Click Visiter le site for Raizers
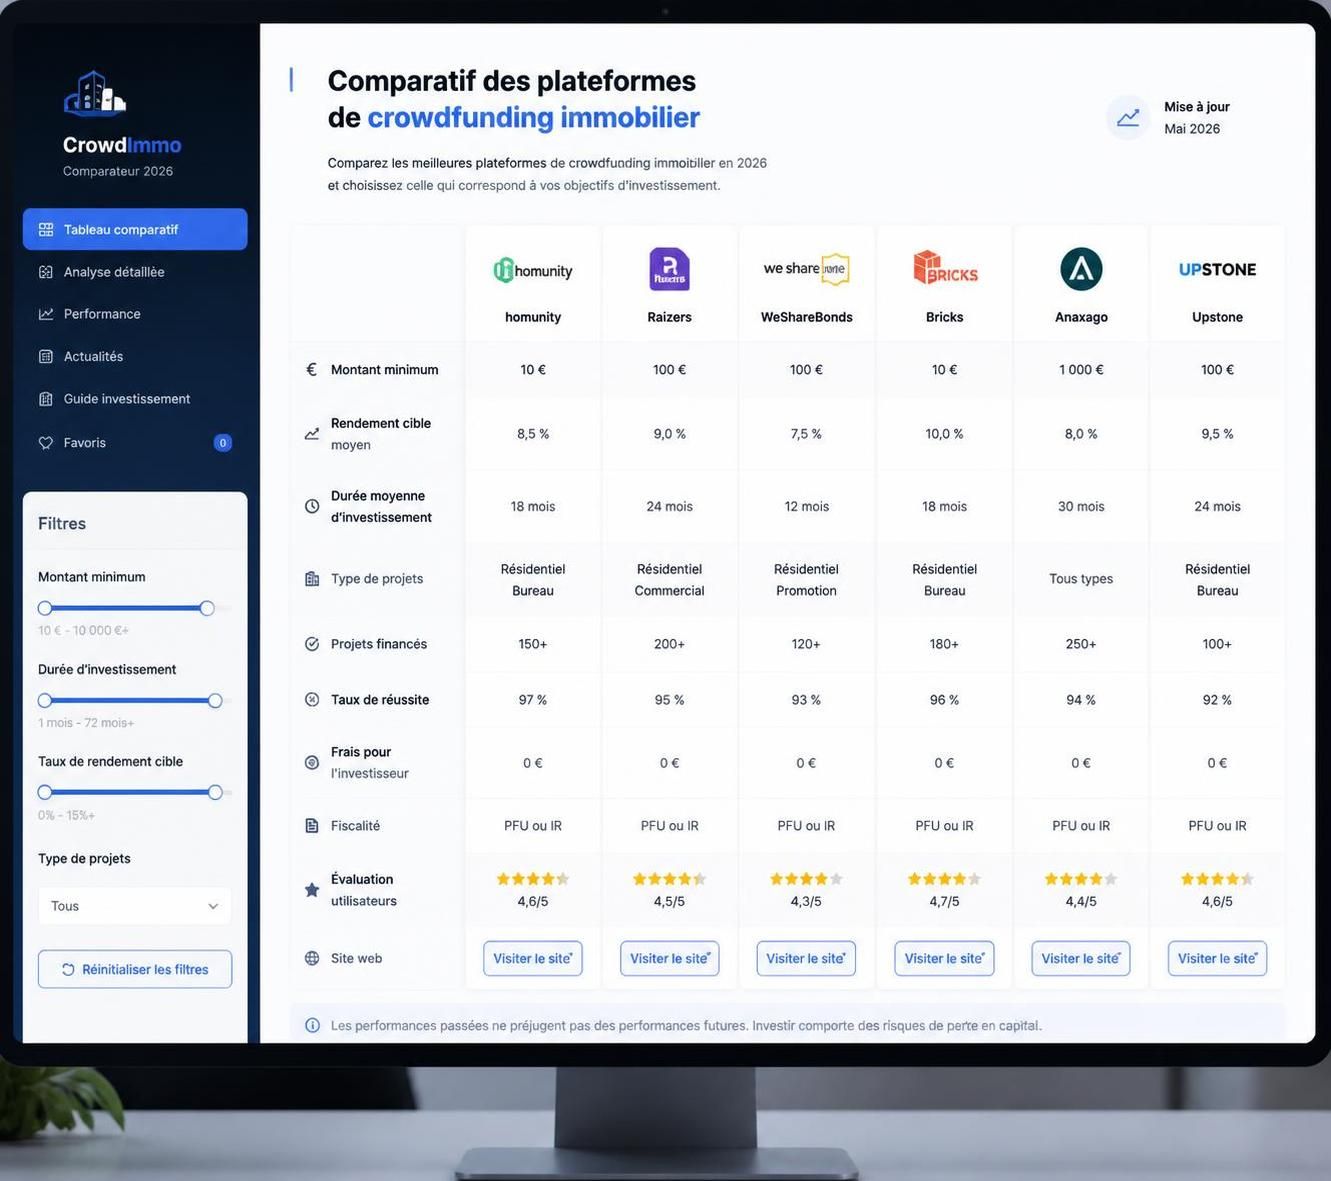The height and width of the screenshot is (1181, 1331). point(670,958)
